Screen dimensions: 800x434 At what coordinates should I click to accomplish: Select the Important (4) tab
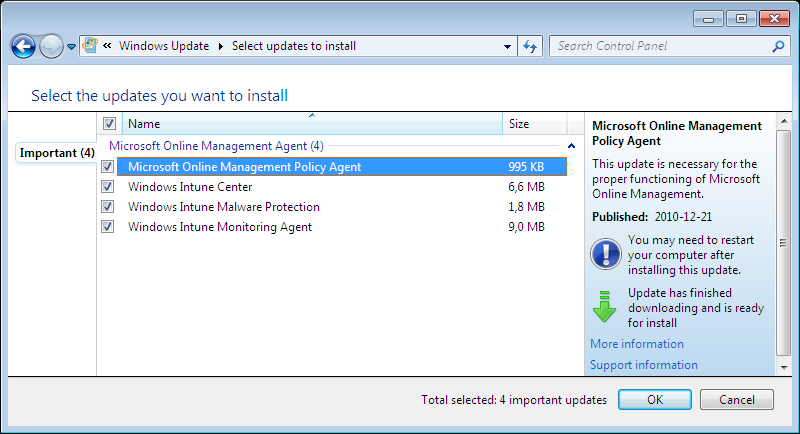tap(57, 153)
